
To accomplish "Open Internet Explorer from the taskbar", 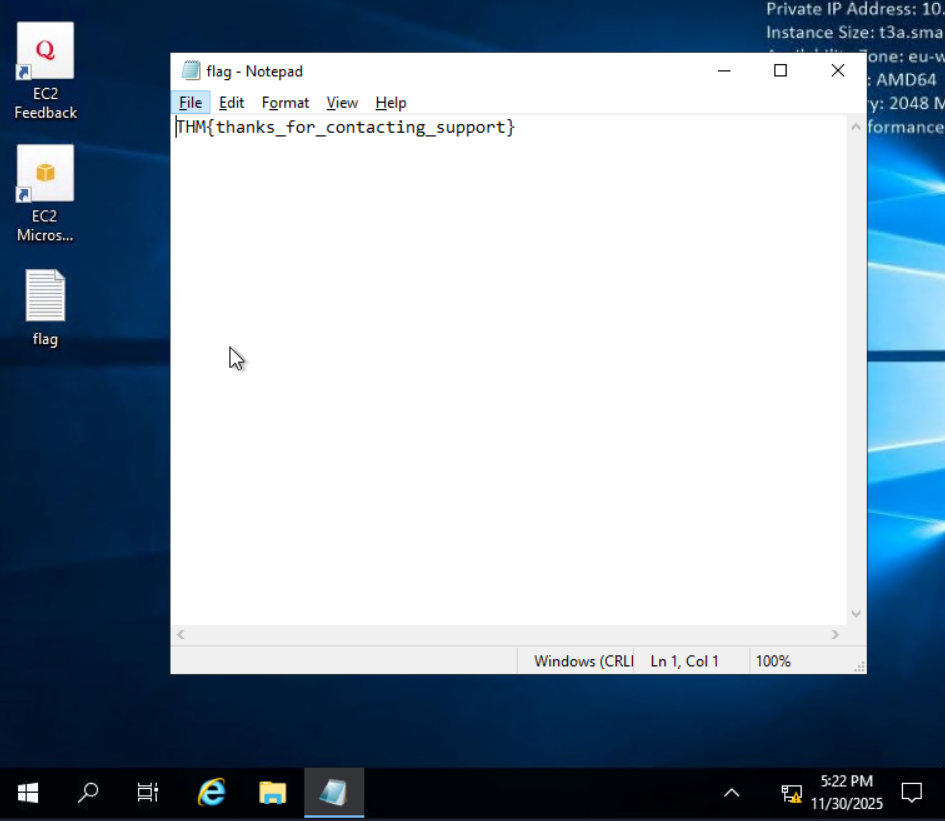I will pos(211,793).
